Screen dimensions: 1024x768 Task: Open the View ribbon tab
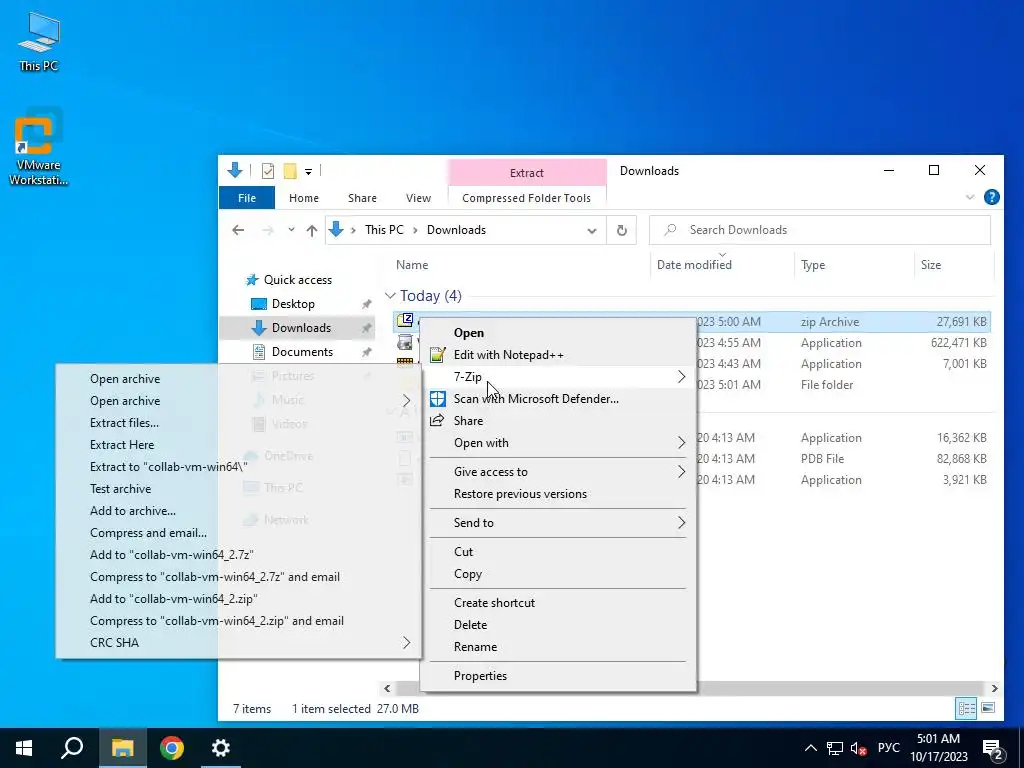tap(418, 198)
